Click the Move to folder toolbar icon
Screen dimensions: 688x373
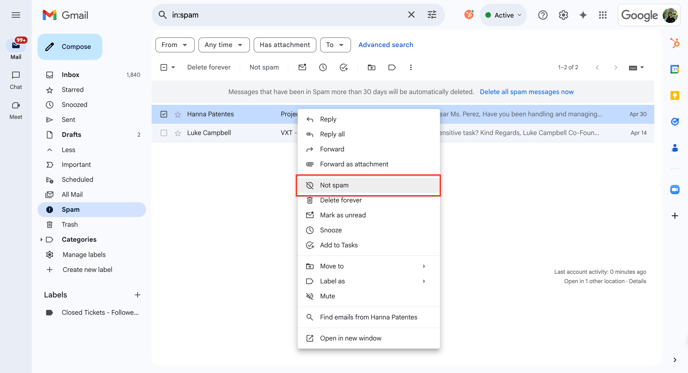click(372, 68)
